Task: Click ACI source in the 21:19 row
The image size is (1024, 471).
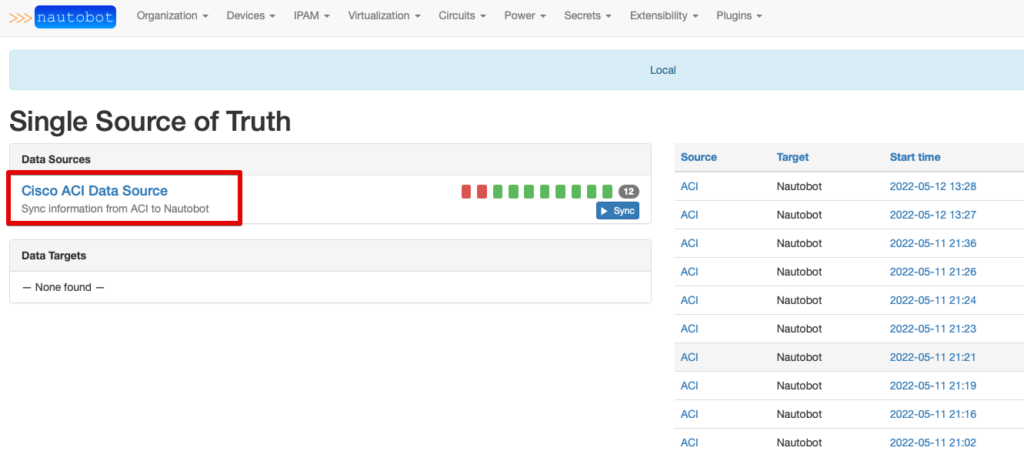Action: pos(689,385)
